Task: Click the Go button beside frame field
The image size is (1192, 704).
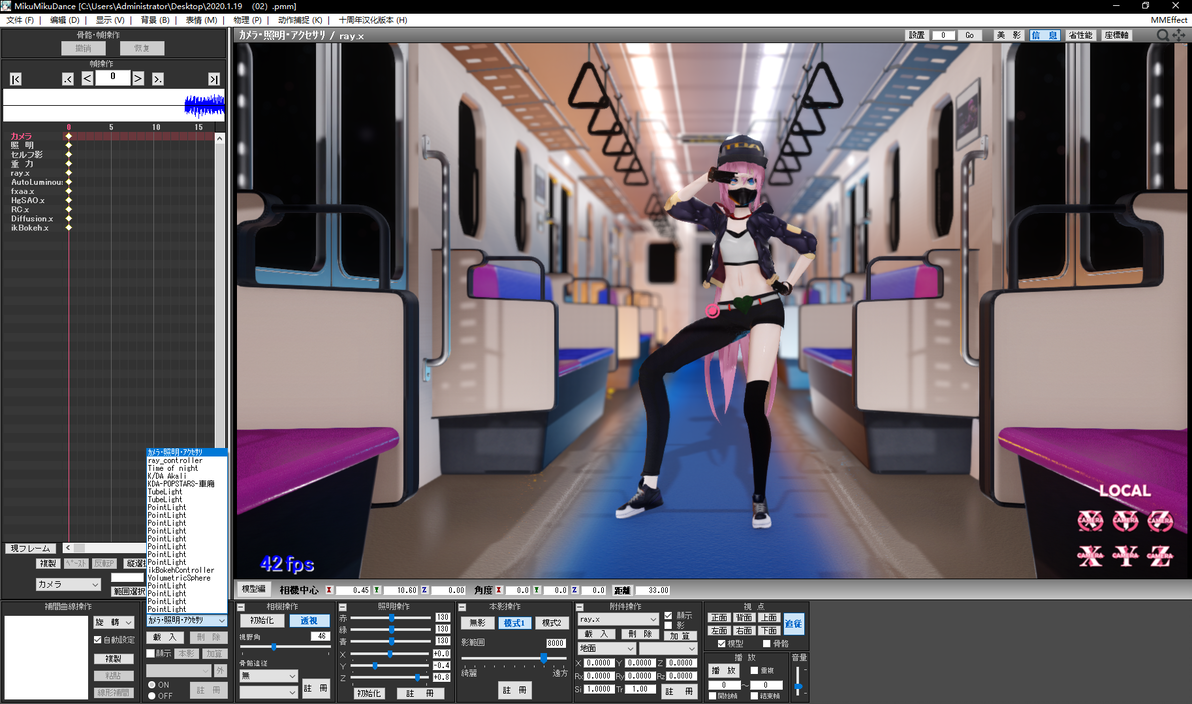Action: [x=970, y=35]
